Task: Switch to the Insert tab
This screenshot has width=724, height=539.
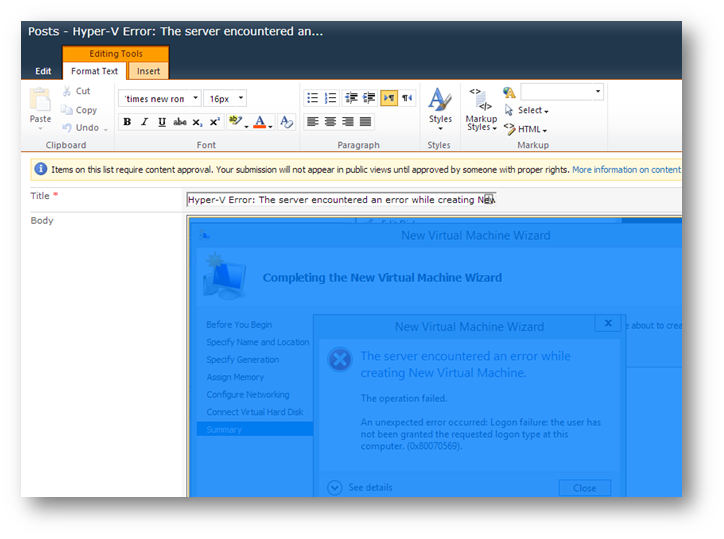Action: (x=148, y=71)
